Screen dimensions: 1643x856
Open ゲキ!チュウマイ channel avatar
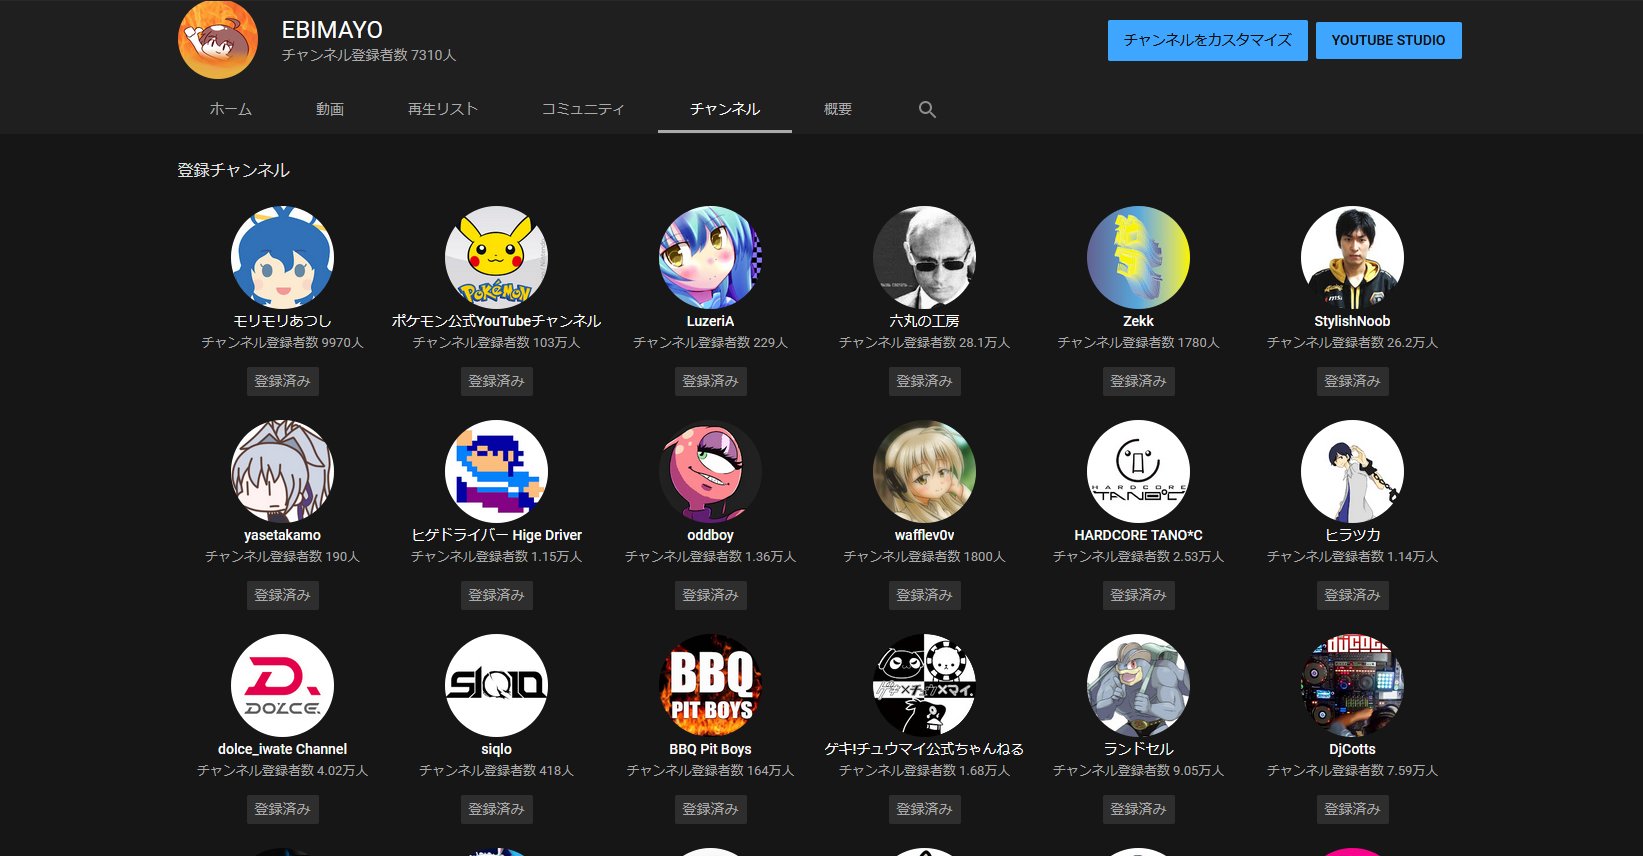924,685
